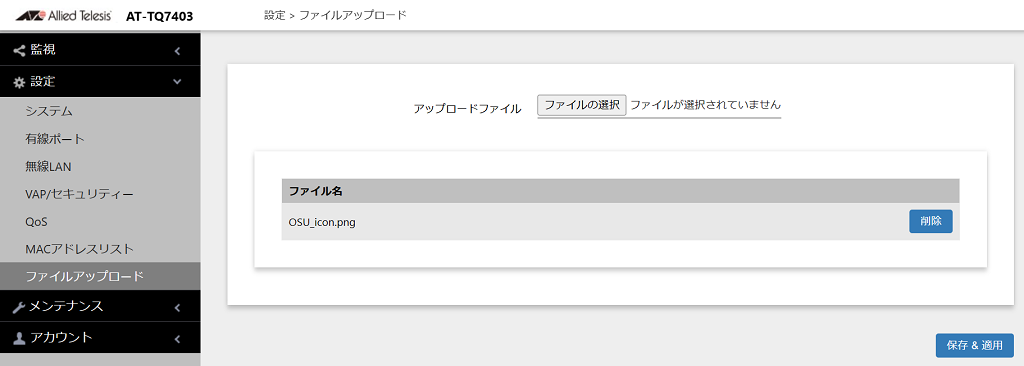1024x366 pixels.
Task: Delete OSU_icon.png with 削除 button
Action: pyautogui.click(x=931, y=221)
